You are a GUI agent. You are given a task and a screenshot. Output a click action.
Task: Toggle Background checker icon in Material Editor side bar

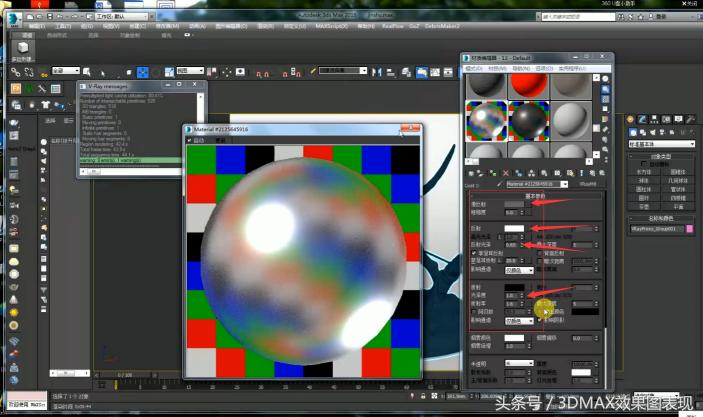605,99
